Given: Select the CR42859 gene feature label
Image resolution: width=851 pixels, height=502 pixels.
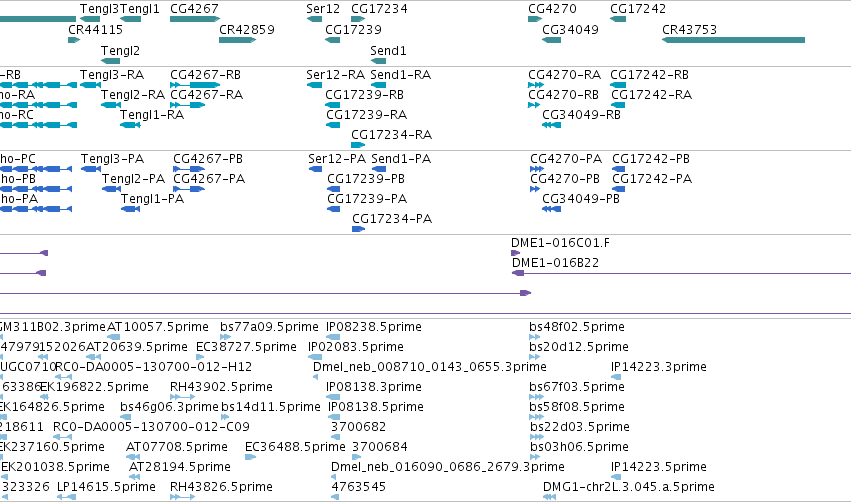Looking at the screenshot, I should point(246,29).
